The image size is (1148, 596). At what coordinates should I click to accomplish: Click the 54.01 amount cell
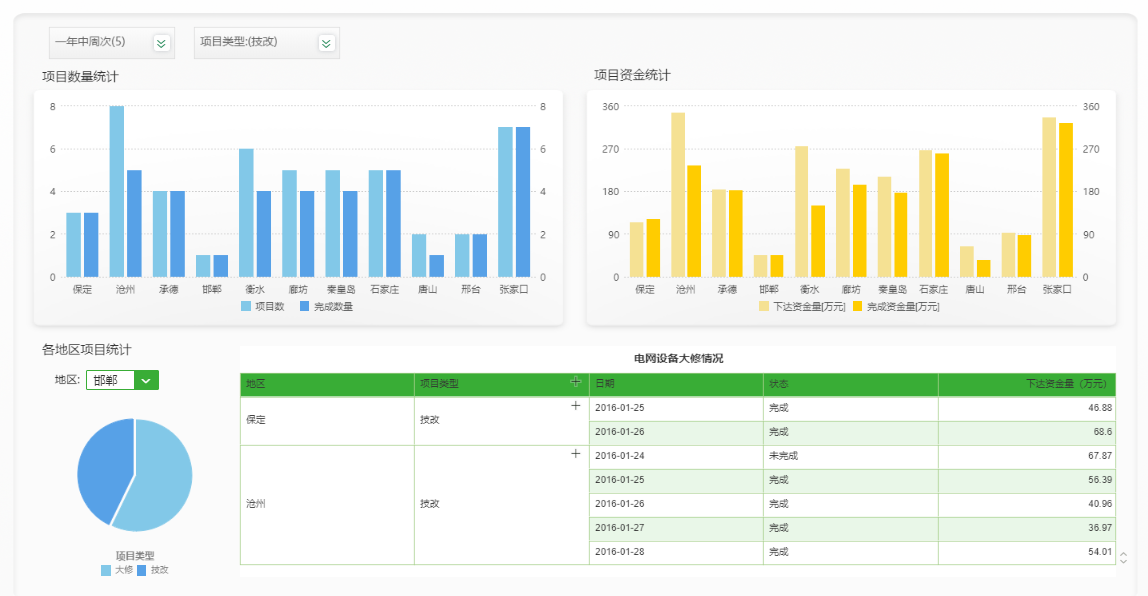point(1027,552)
